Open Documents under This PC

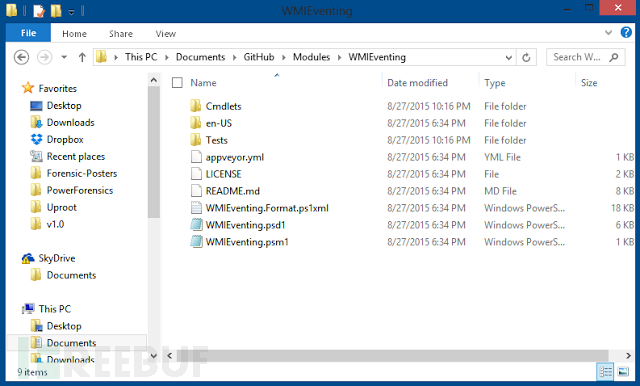71,343
